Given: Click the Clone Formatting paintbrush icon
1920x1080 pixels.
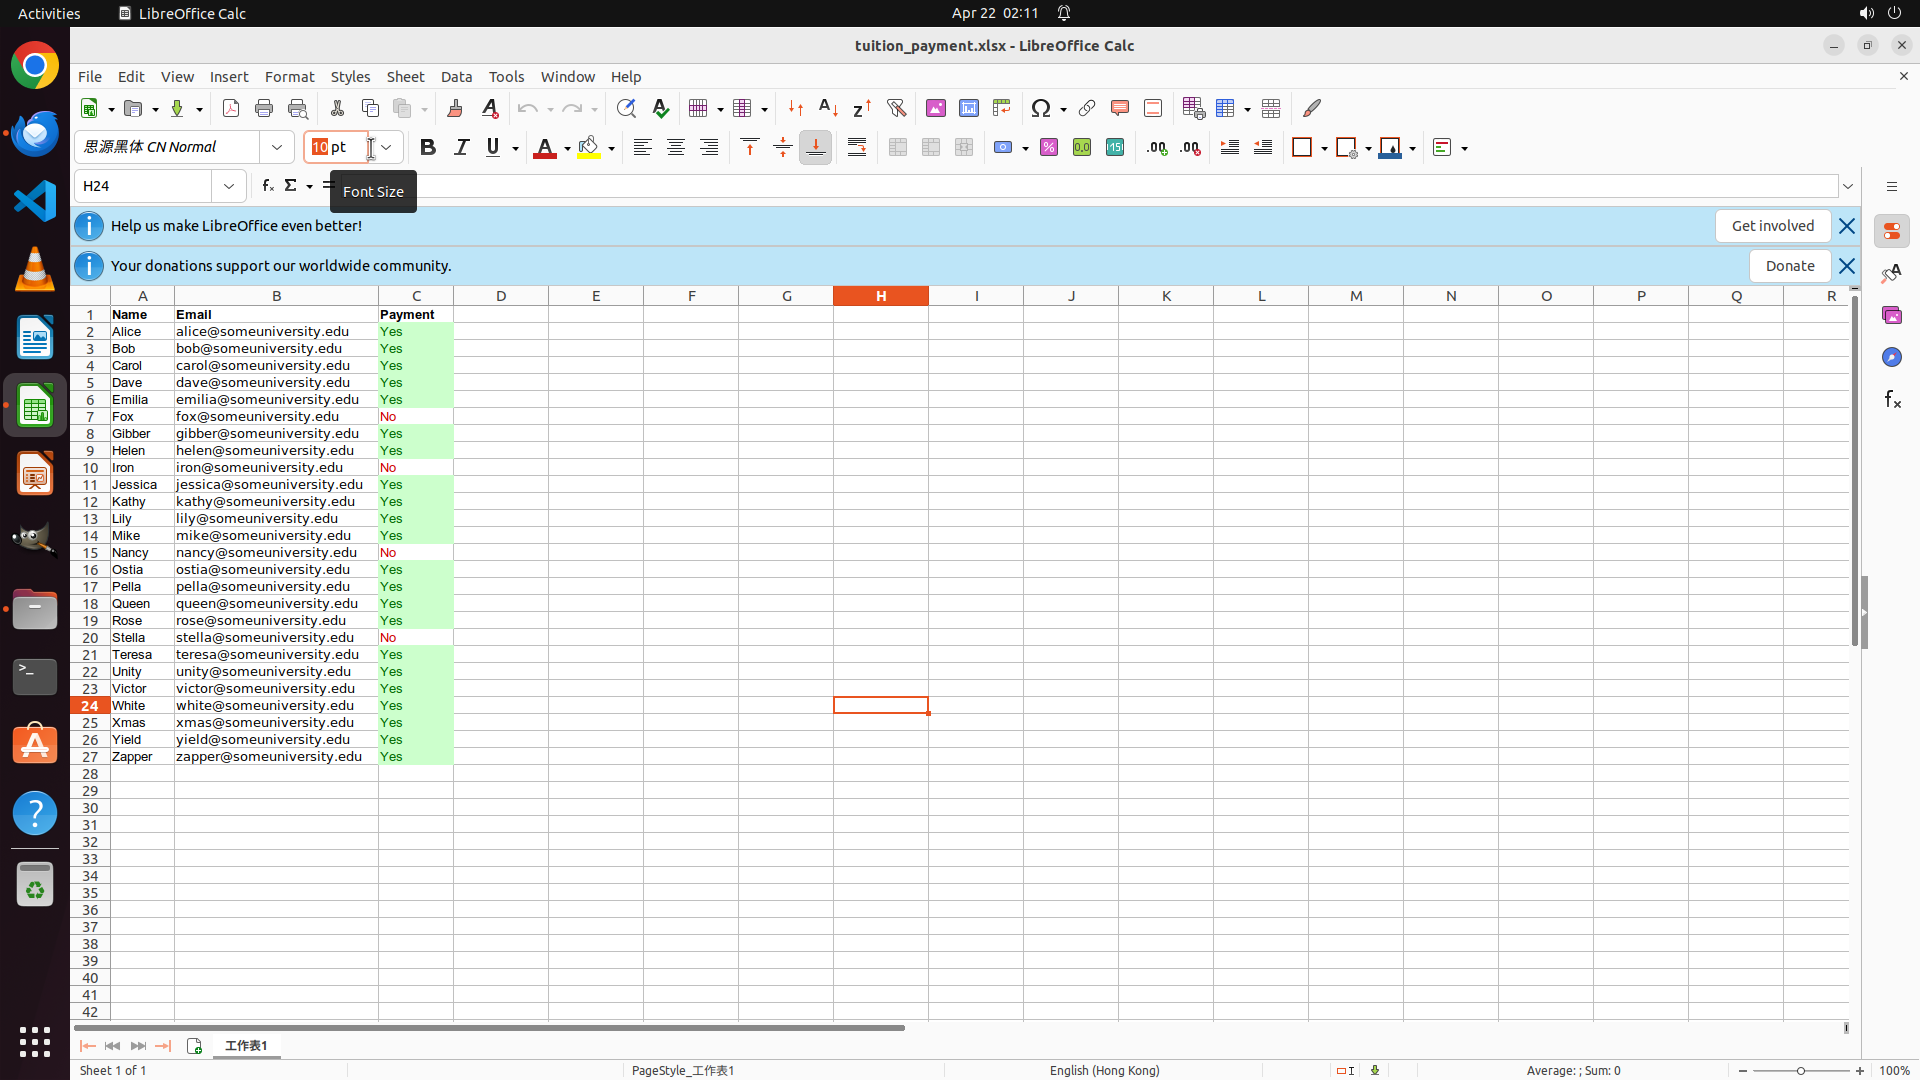Looking at the screenshot, I should coord(455,108).
